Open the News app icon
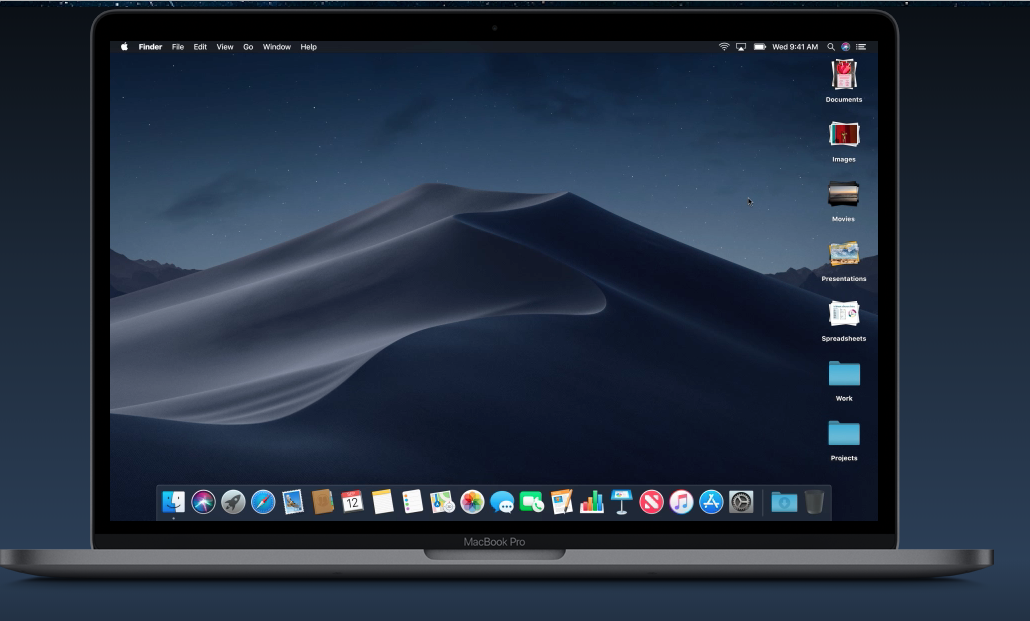The image size is (1030, 621). 652,502
